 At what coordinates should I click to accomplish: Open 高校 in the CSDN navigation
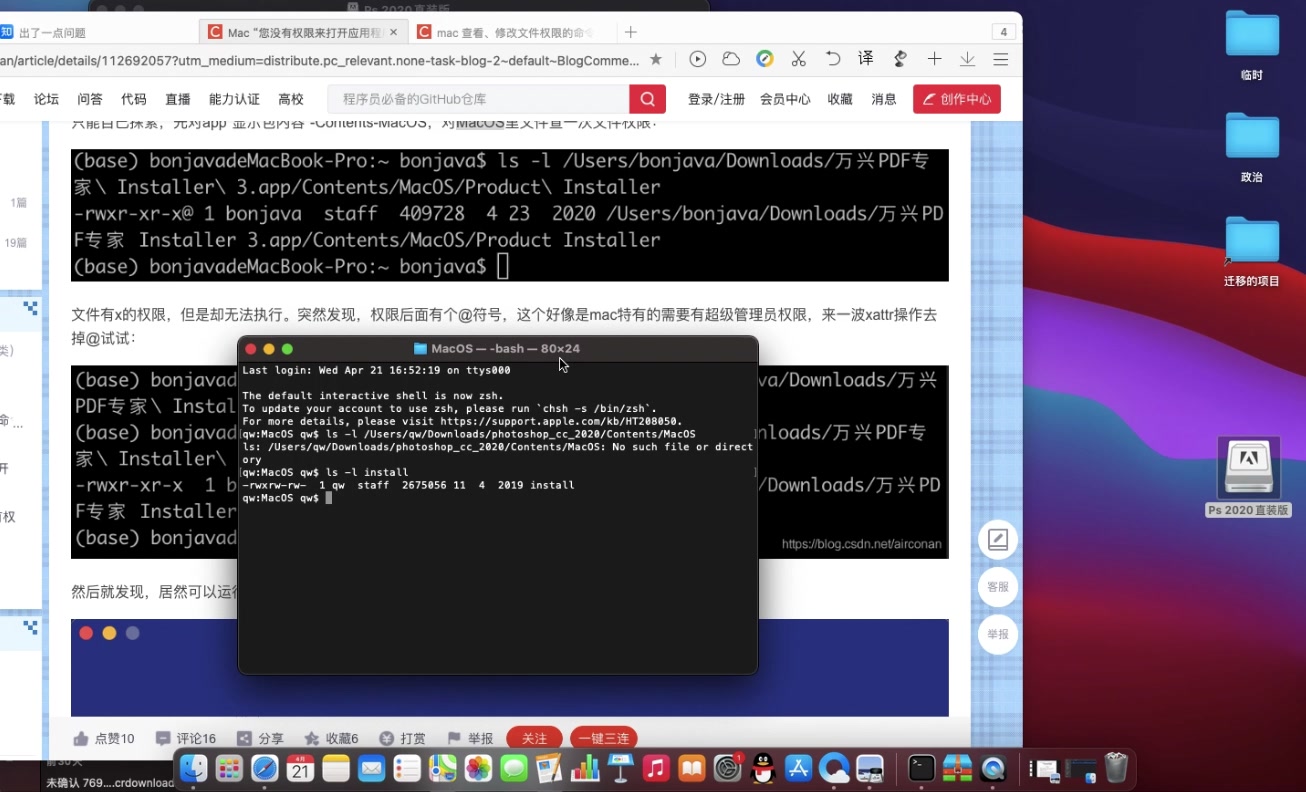pyautogui.click(x=291, y=99)
